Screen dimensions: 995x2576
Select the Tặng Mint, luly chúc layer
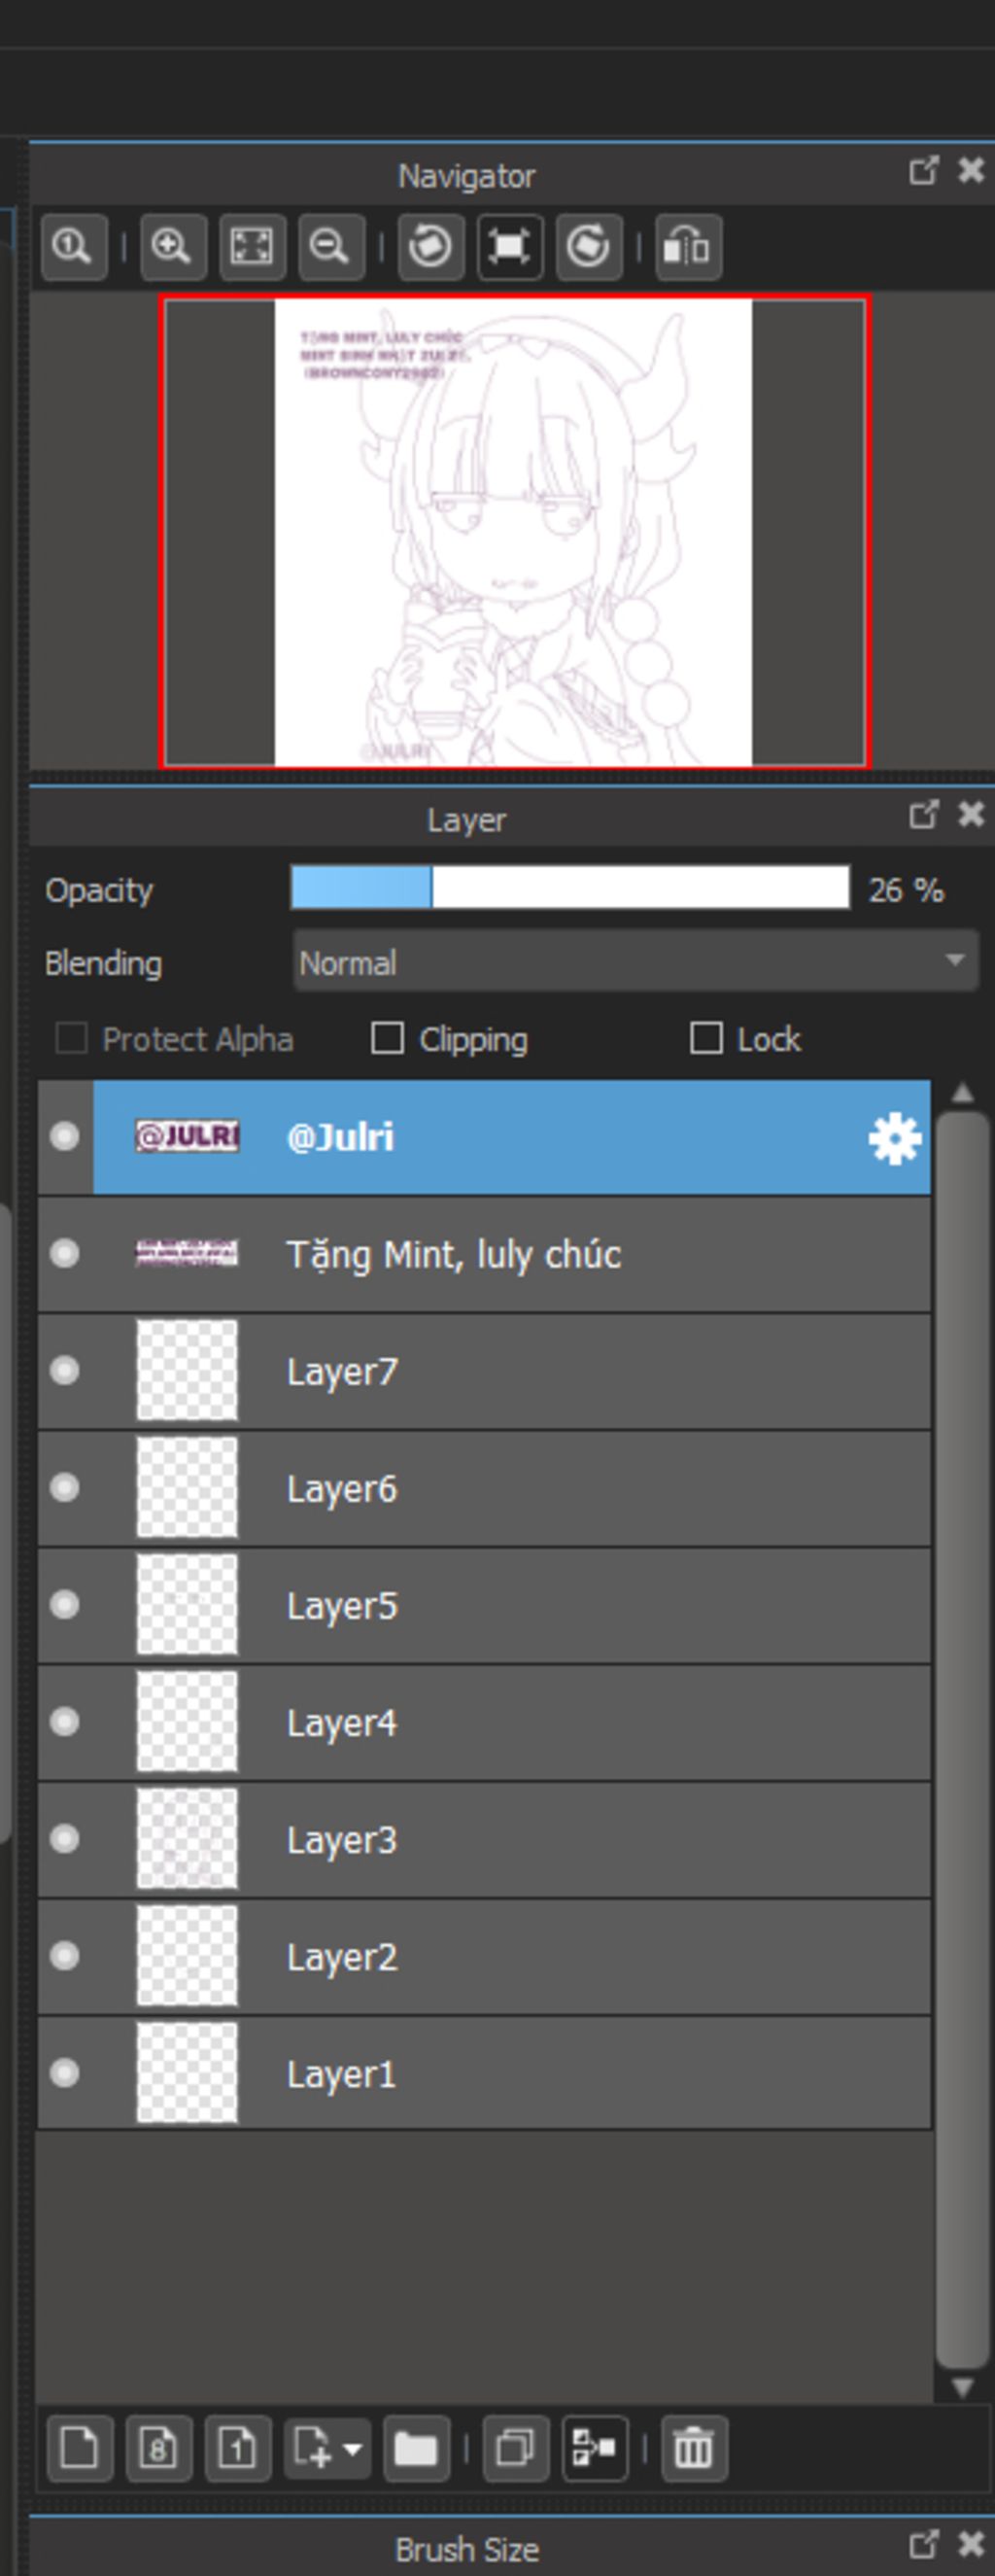coord(484,1254)
